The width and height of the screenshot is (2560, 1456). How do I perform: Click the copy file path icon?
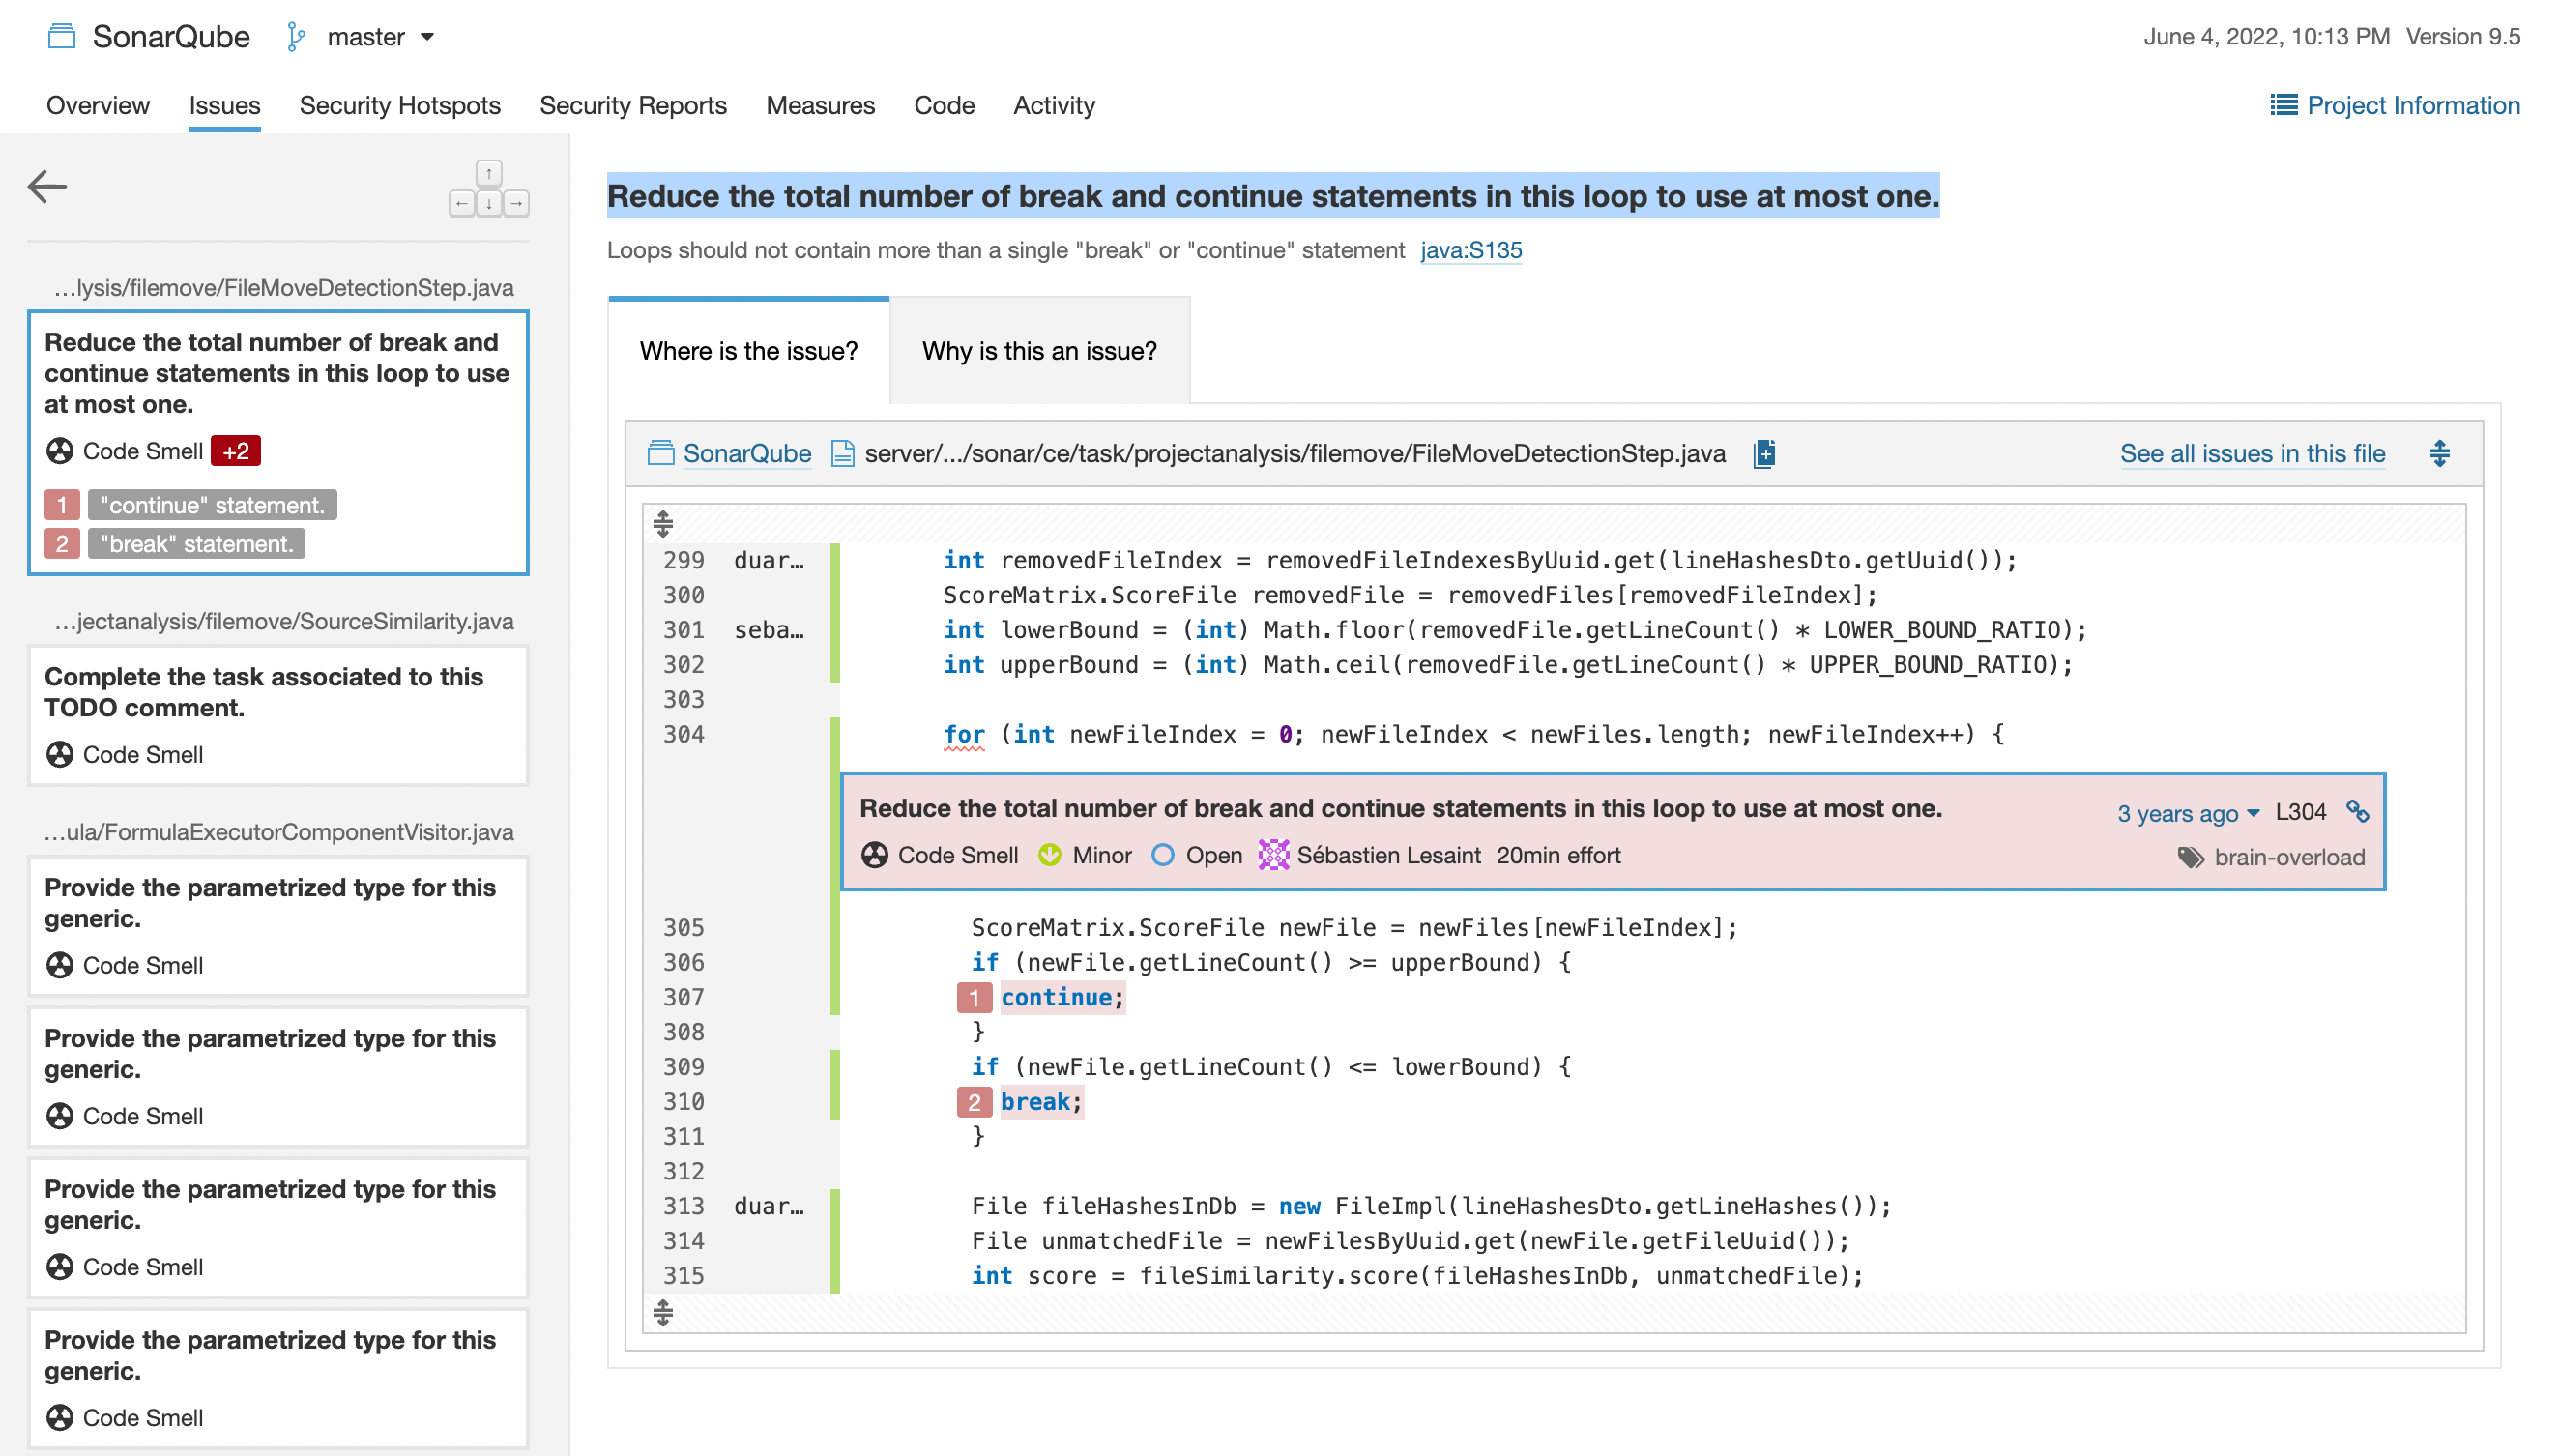[1764, 454]
